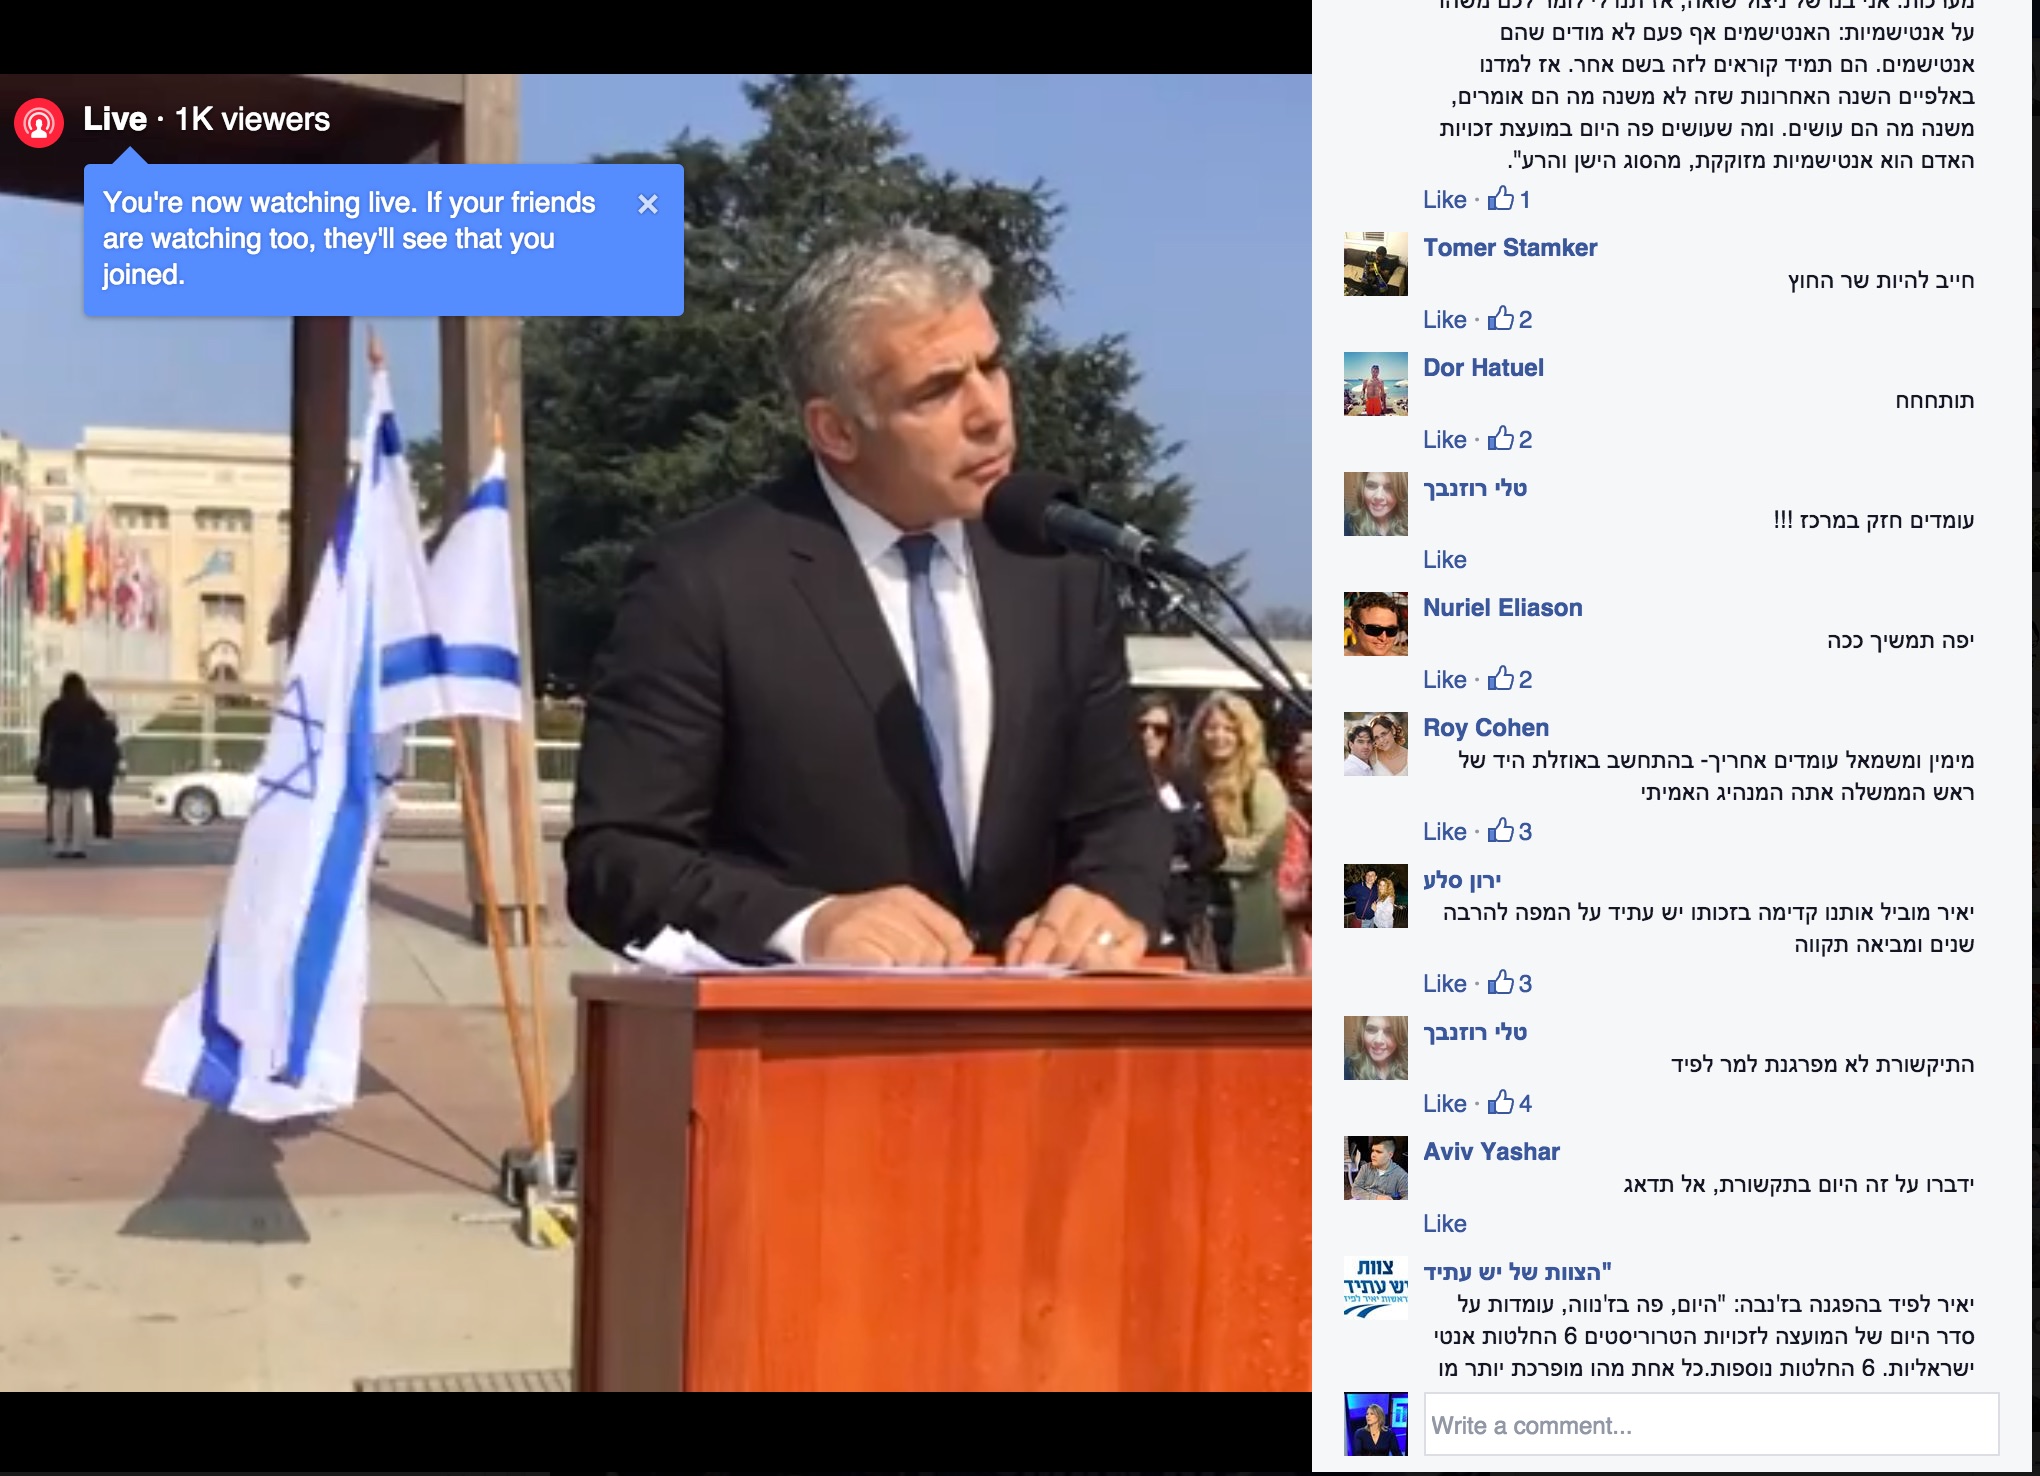Open Nuriel Eliason's profile name link
The height and width of the screenshot is (1476, 2040).
click(x=1502, y=608)
